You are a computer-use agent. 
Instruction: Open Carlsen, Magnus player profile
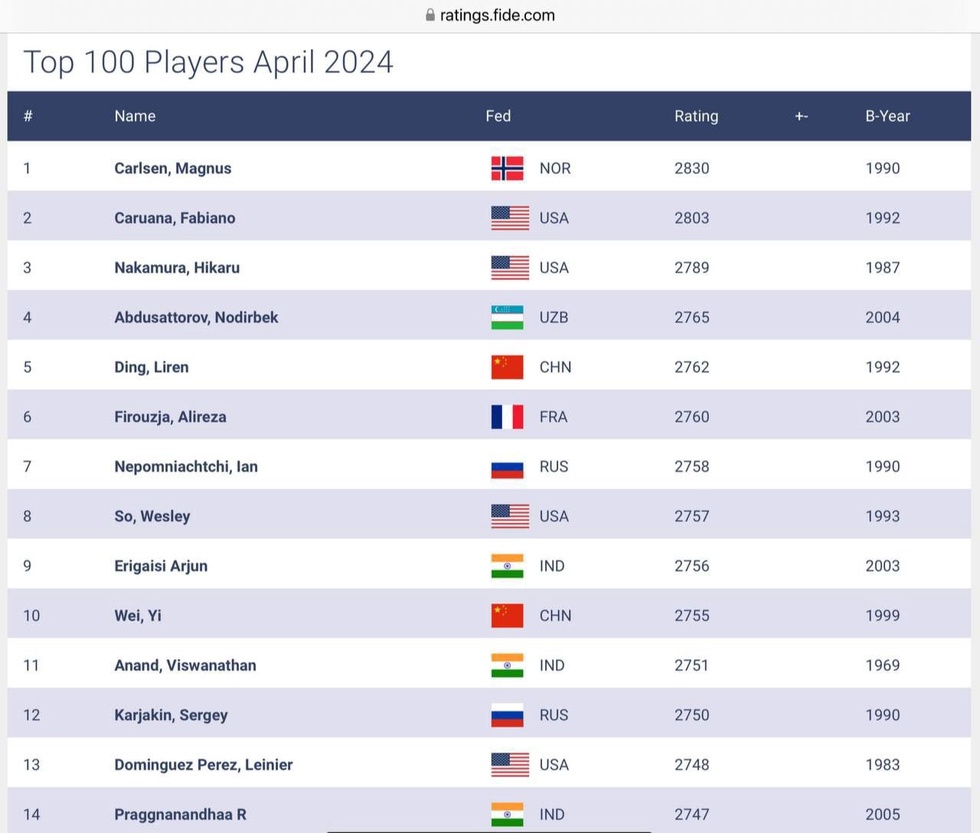tap(173, 168)
